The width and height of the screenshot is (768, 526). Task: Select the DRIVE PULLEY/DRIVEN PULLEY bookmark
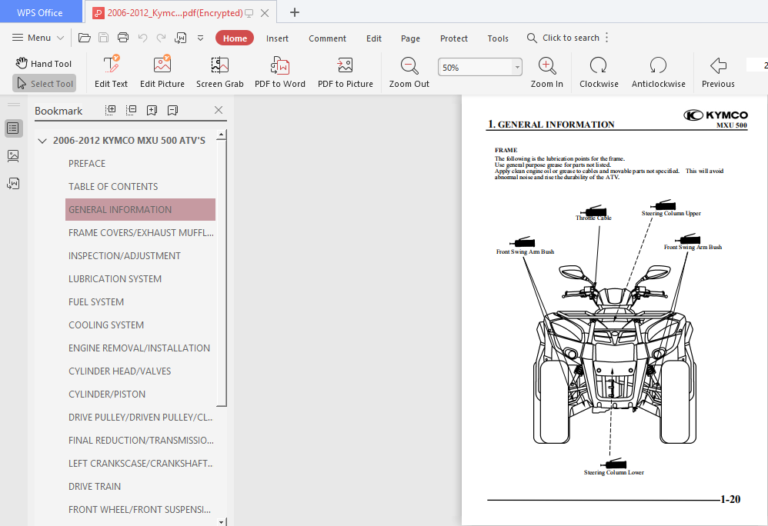click(x=141, y=417)
